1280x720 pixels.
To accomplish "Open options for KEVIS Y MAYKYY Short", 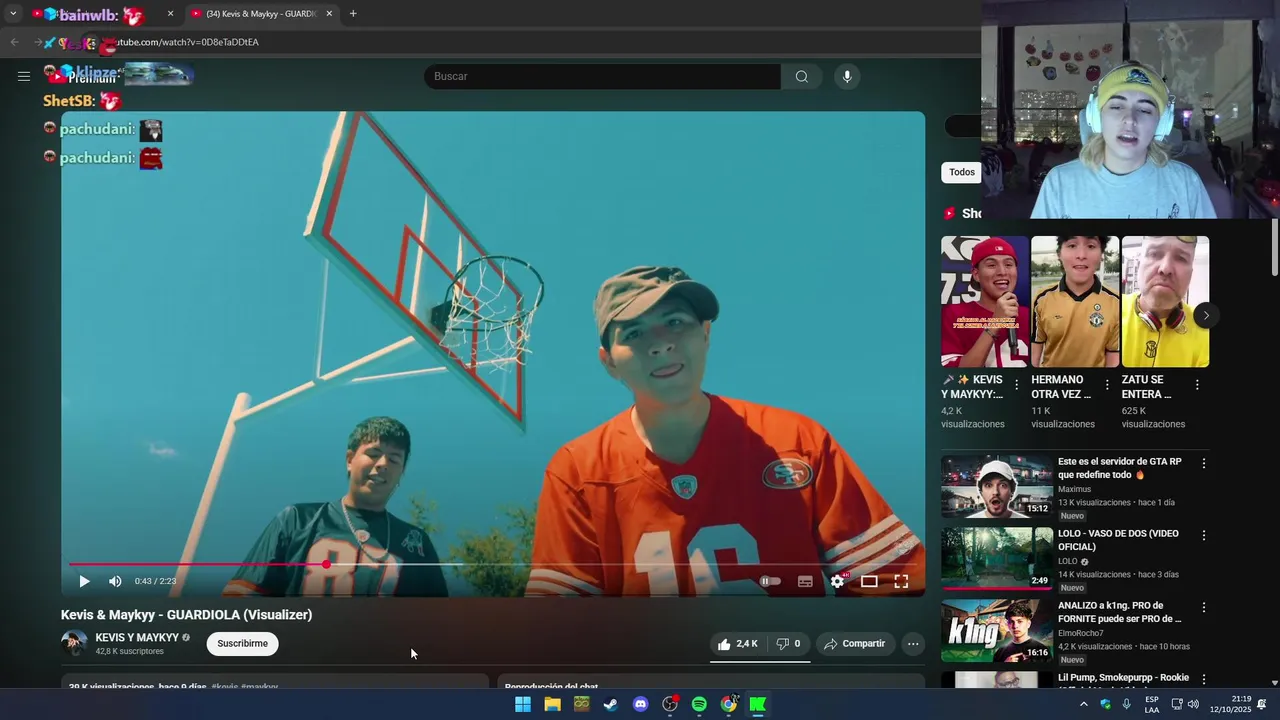I will [1017, 385].
